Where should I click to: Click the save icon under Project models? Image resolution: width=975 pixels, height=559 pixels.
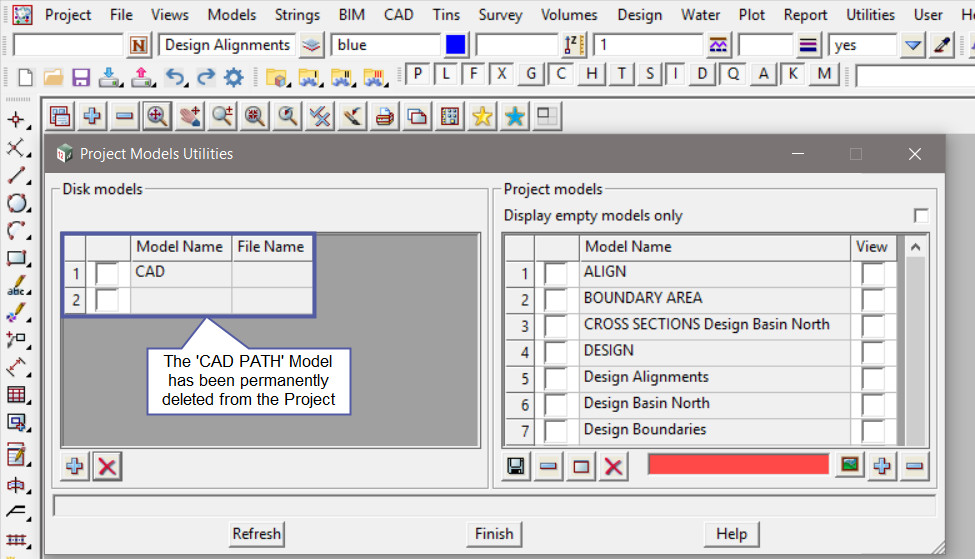[516, 466]
